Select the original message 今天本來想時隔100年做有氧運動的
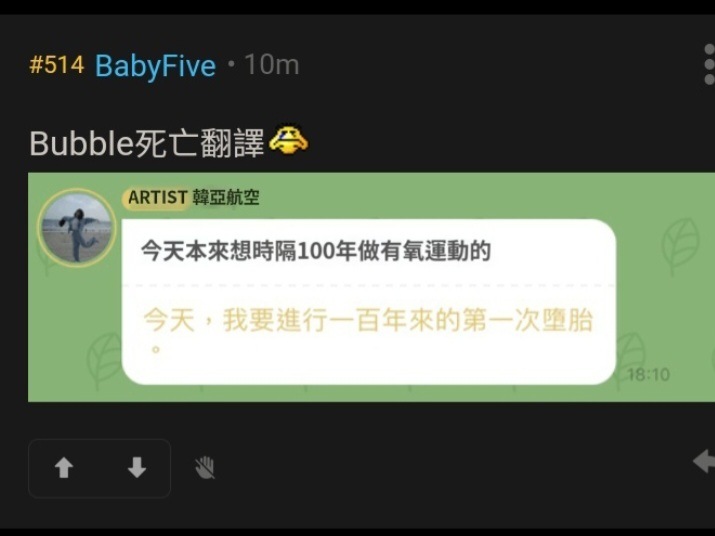Viewport: 715px width, 536px height. [x=316, y=251]
